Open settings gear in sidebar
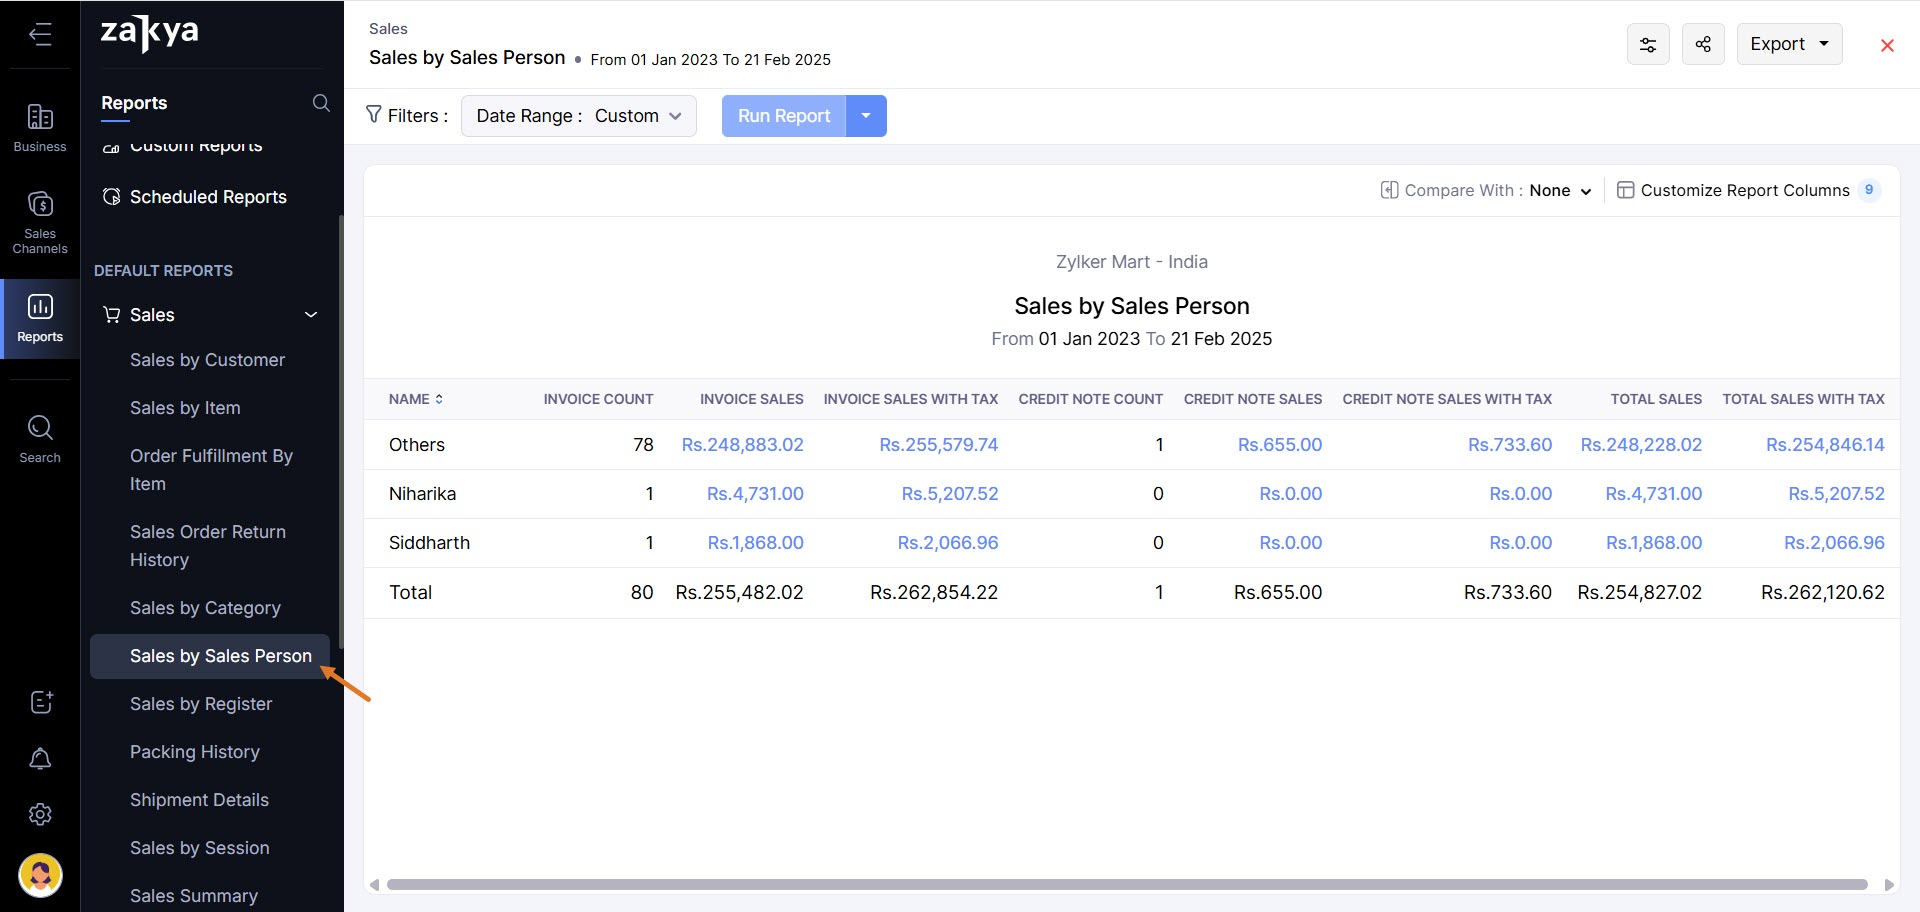Image resolution: width=1920 pixels, height=912 pixels. click(40, 815)
